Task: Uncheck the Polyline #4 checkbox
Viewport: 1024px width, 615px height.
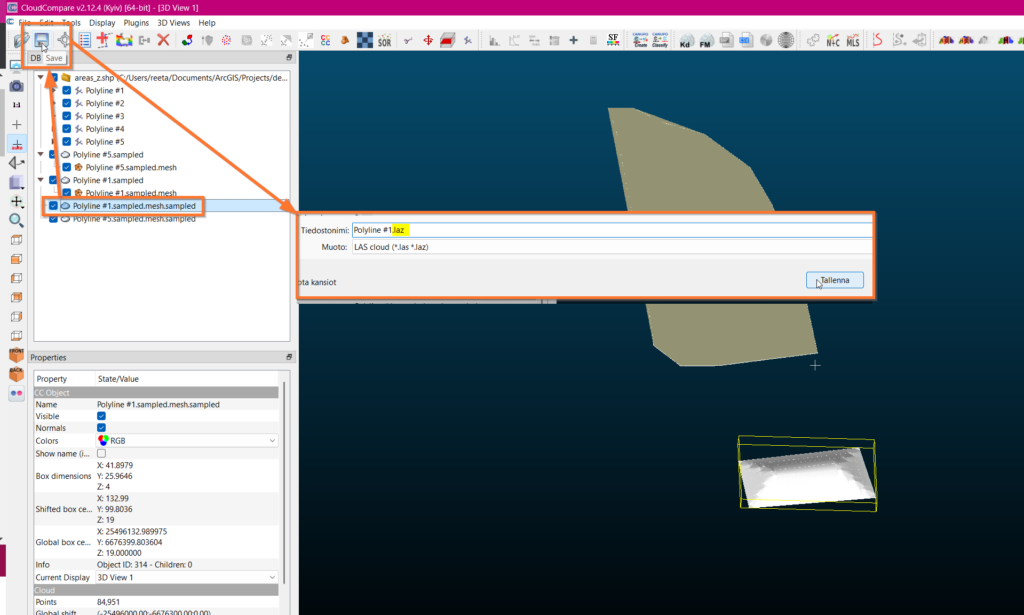Action: (x=67, y=129)
